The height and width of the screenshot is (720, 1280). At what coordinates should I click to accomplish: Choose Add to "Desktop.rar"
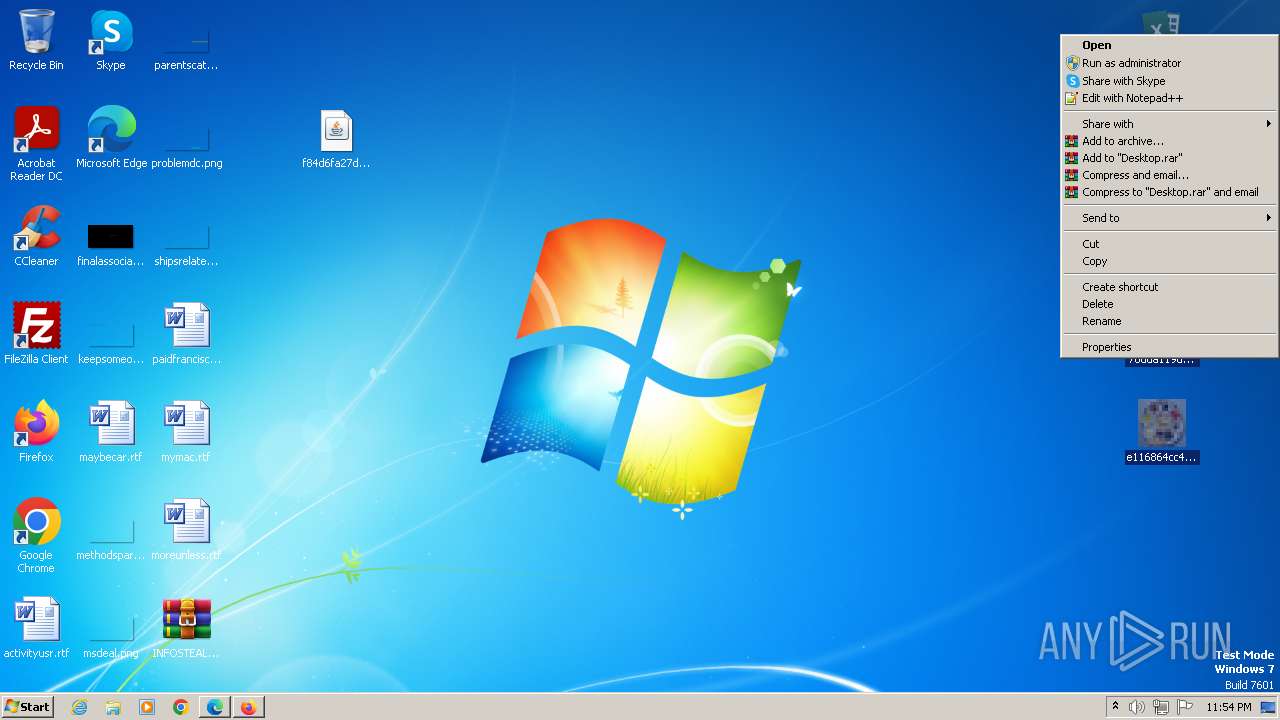pyautogui.click(x=1169, y=158)
